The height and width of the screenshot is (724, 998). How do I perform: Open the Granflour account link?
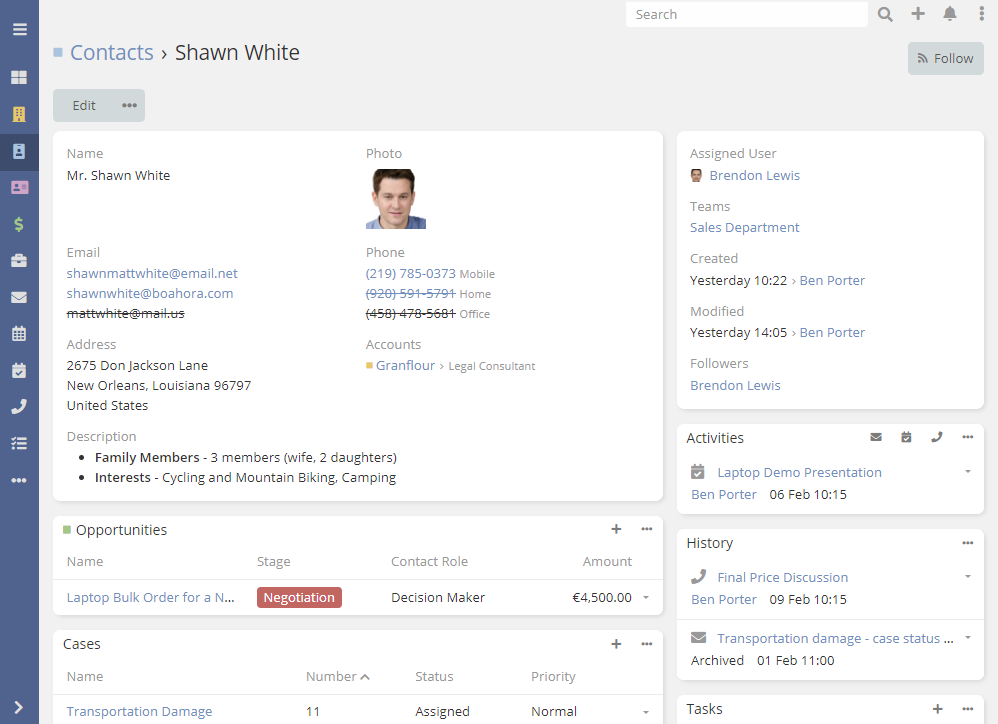tap(404, 365)
